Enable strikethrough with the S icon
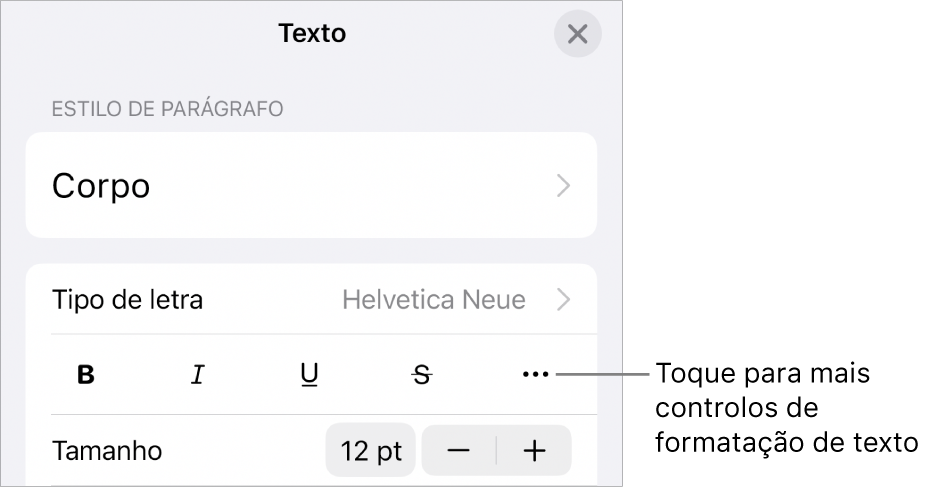The width and height of the screenshot is (926, 487). click(x=423, y=375)
